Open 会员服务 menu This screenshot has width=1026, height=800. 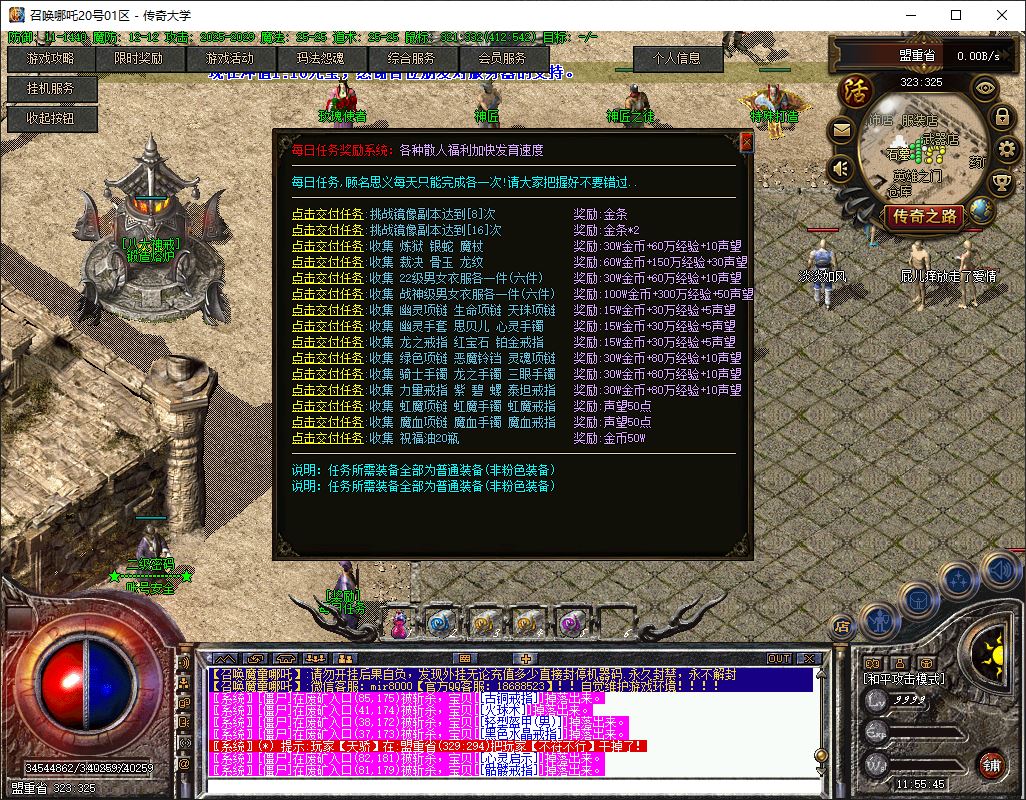[x=503, y=58]
